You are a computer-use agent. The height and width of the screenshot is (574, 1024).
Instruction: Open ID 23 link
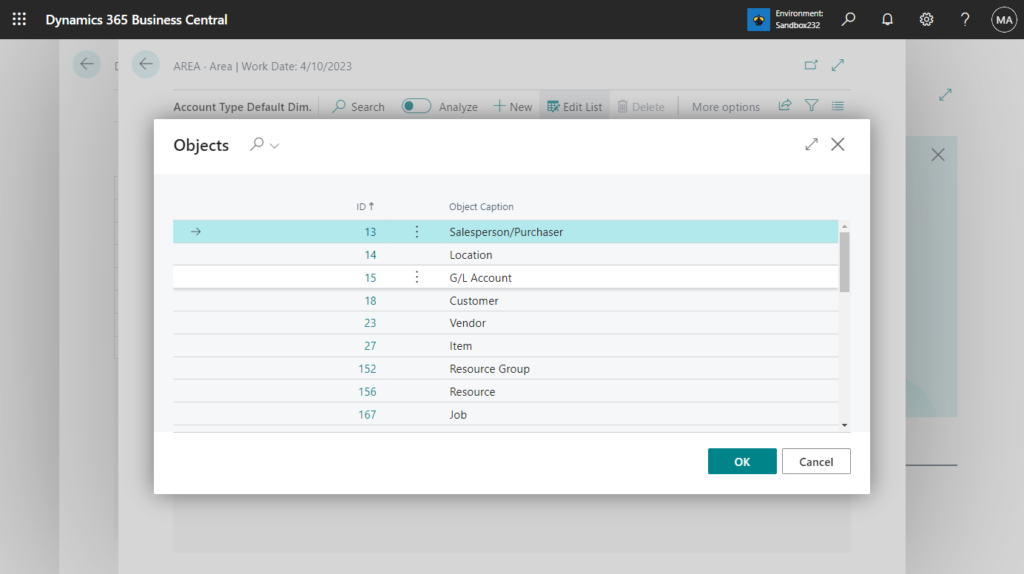click(370, 323)
